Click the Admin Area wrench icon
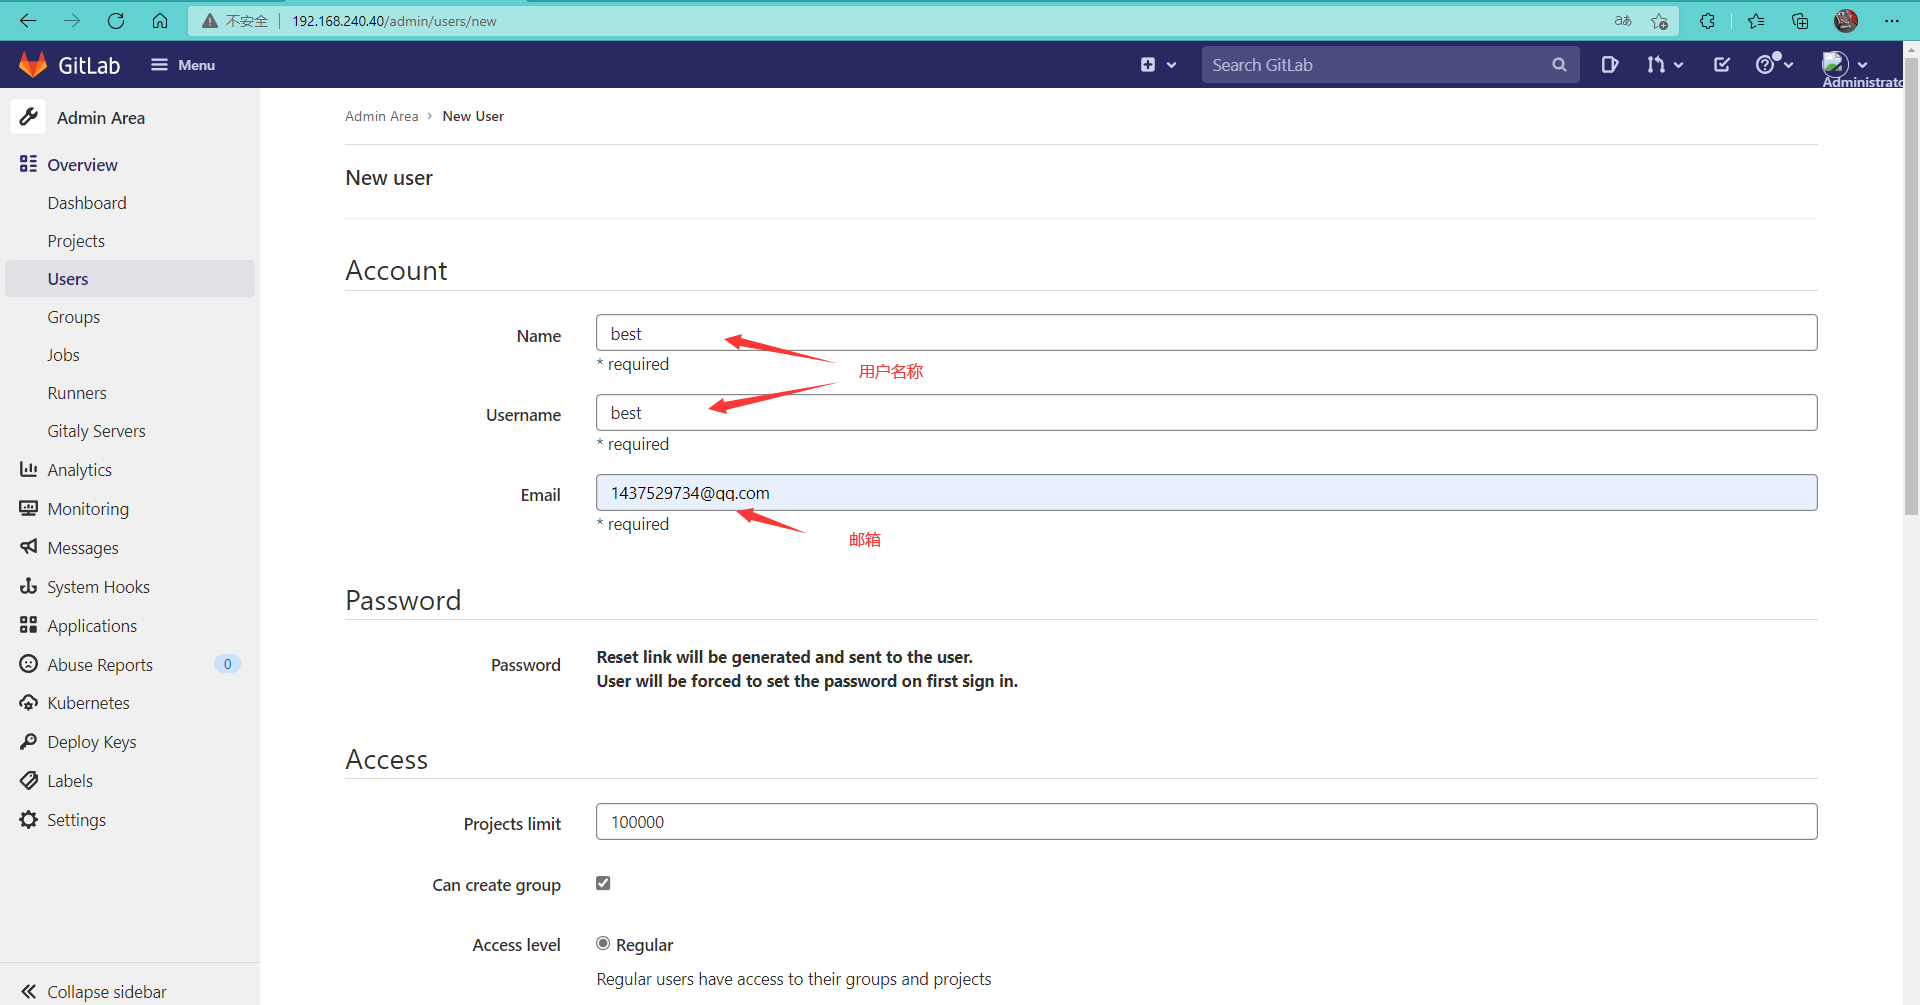The image size is (1920, 1005). (28, 116)
